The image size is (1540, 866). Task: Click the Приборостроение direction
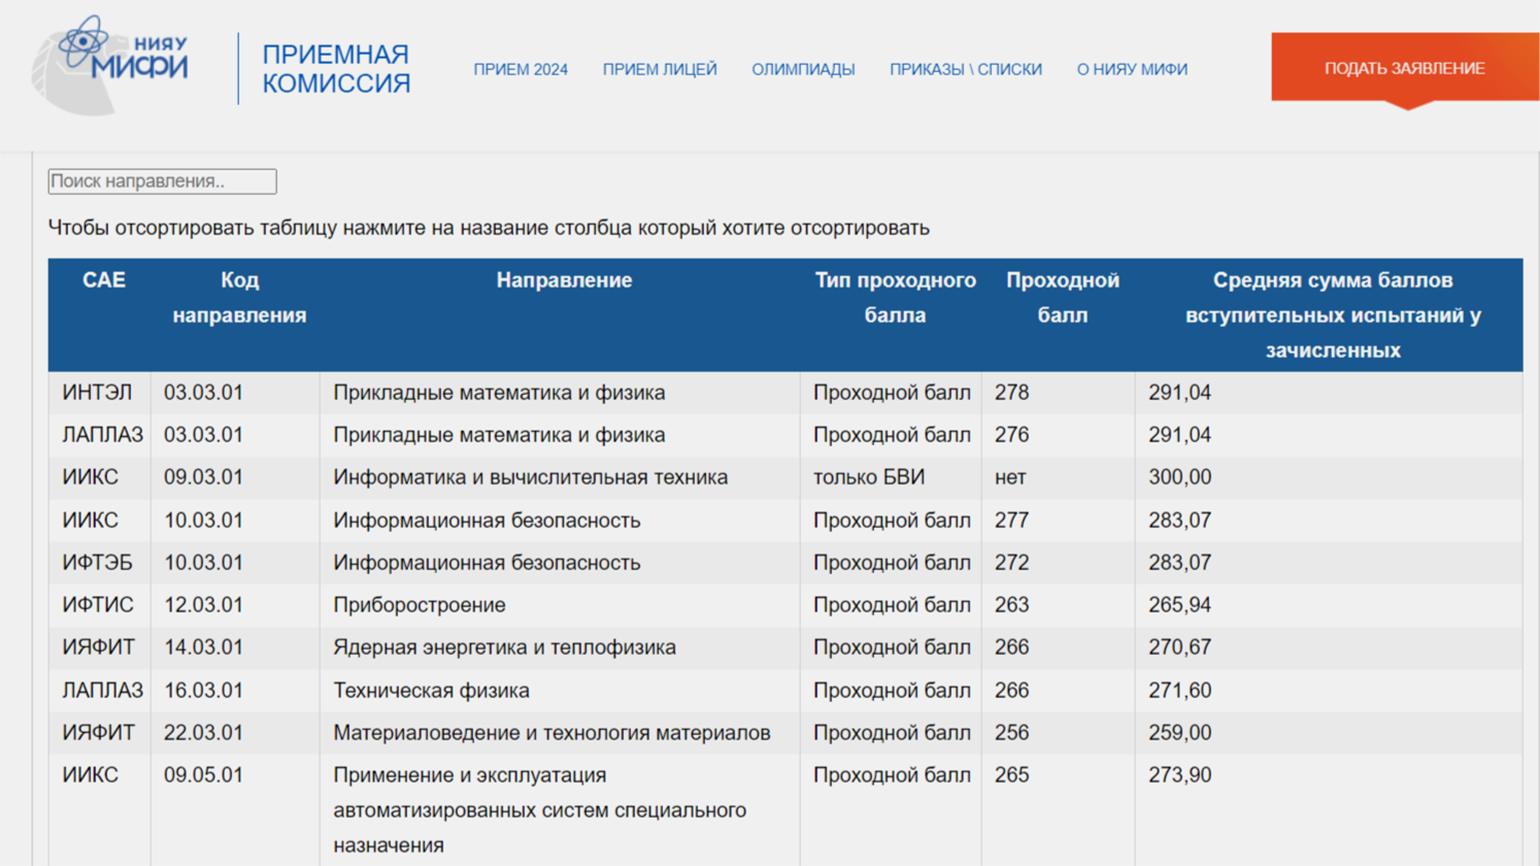click(x=419, y=605)
